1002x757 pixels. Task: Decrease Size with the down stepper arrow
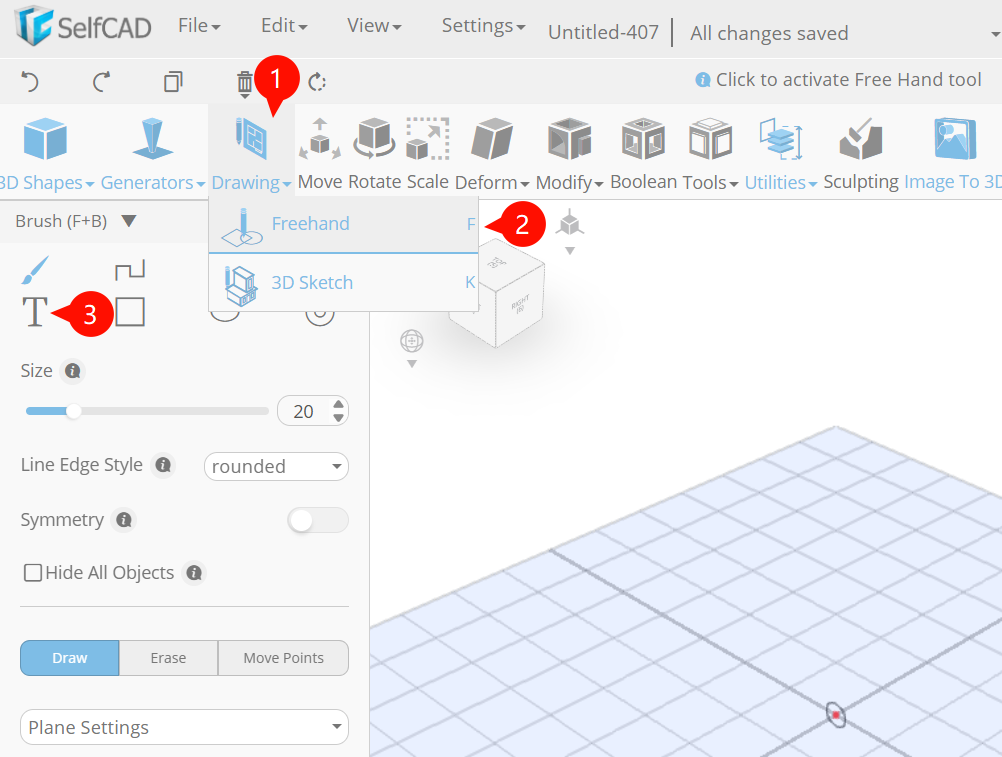339,418
